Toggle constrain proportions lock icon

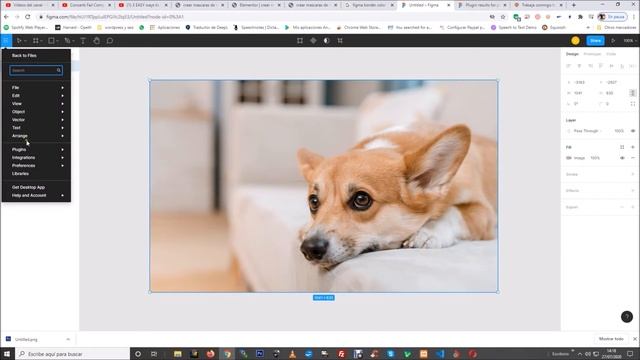pyautogui.click(x=633, y=93)
